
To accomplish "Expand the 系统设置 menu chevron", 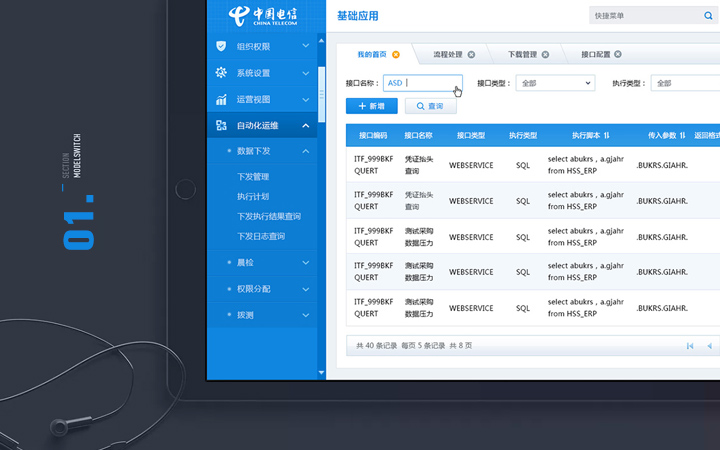I will (x=305, y=73).
